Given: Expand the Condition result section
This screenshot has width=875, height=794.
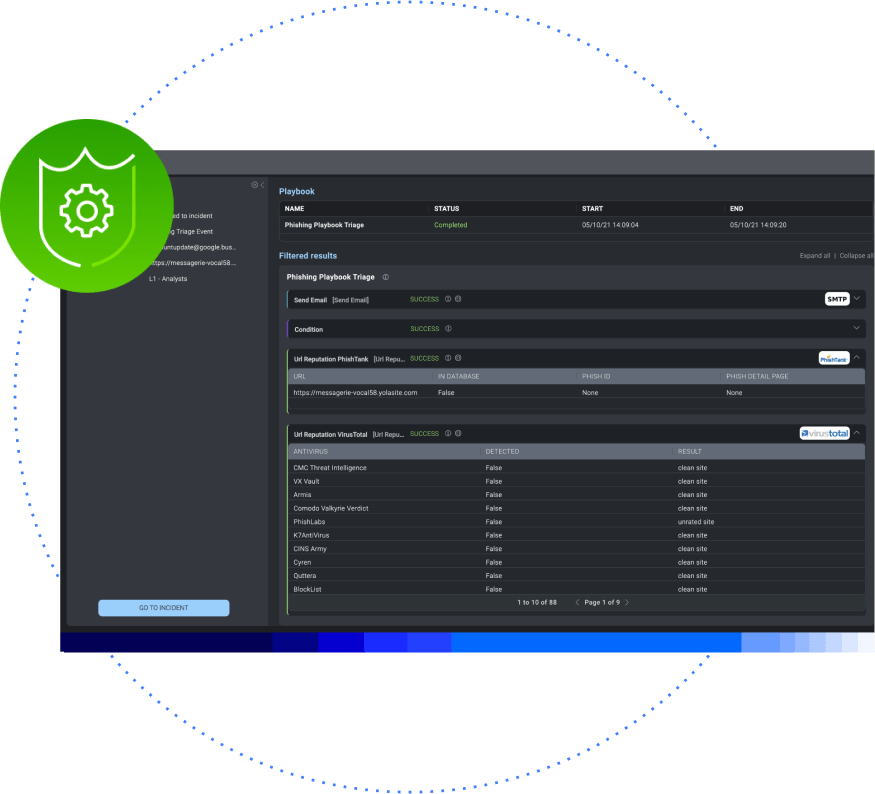Looking at the screenshot, I should tap(857, 328).
